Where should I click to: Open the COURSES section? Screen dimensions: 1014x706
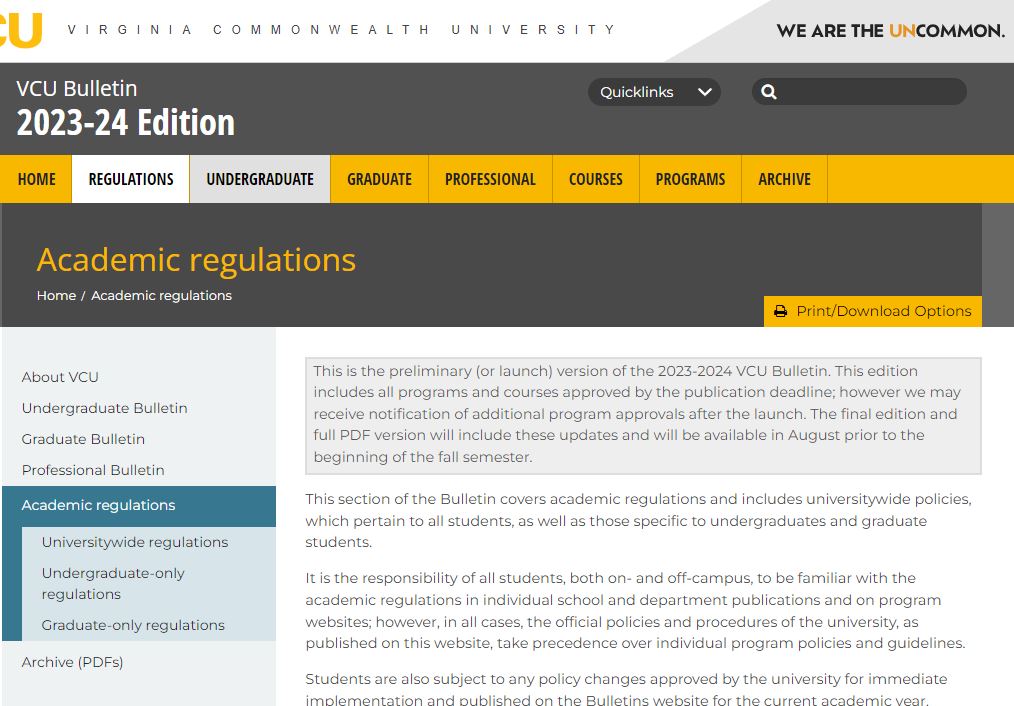595,179
